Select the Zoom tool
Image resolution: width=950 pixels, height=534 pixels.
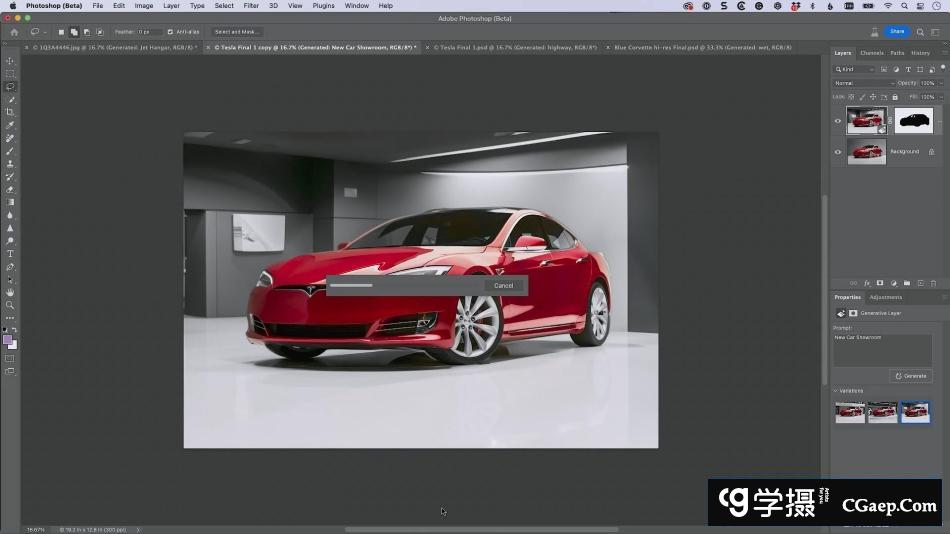click(10, 305)
